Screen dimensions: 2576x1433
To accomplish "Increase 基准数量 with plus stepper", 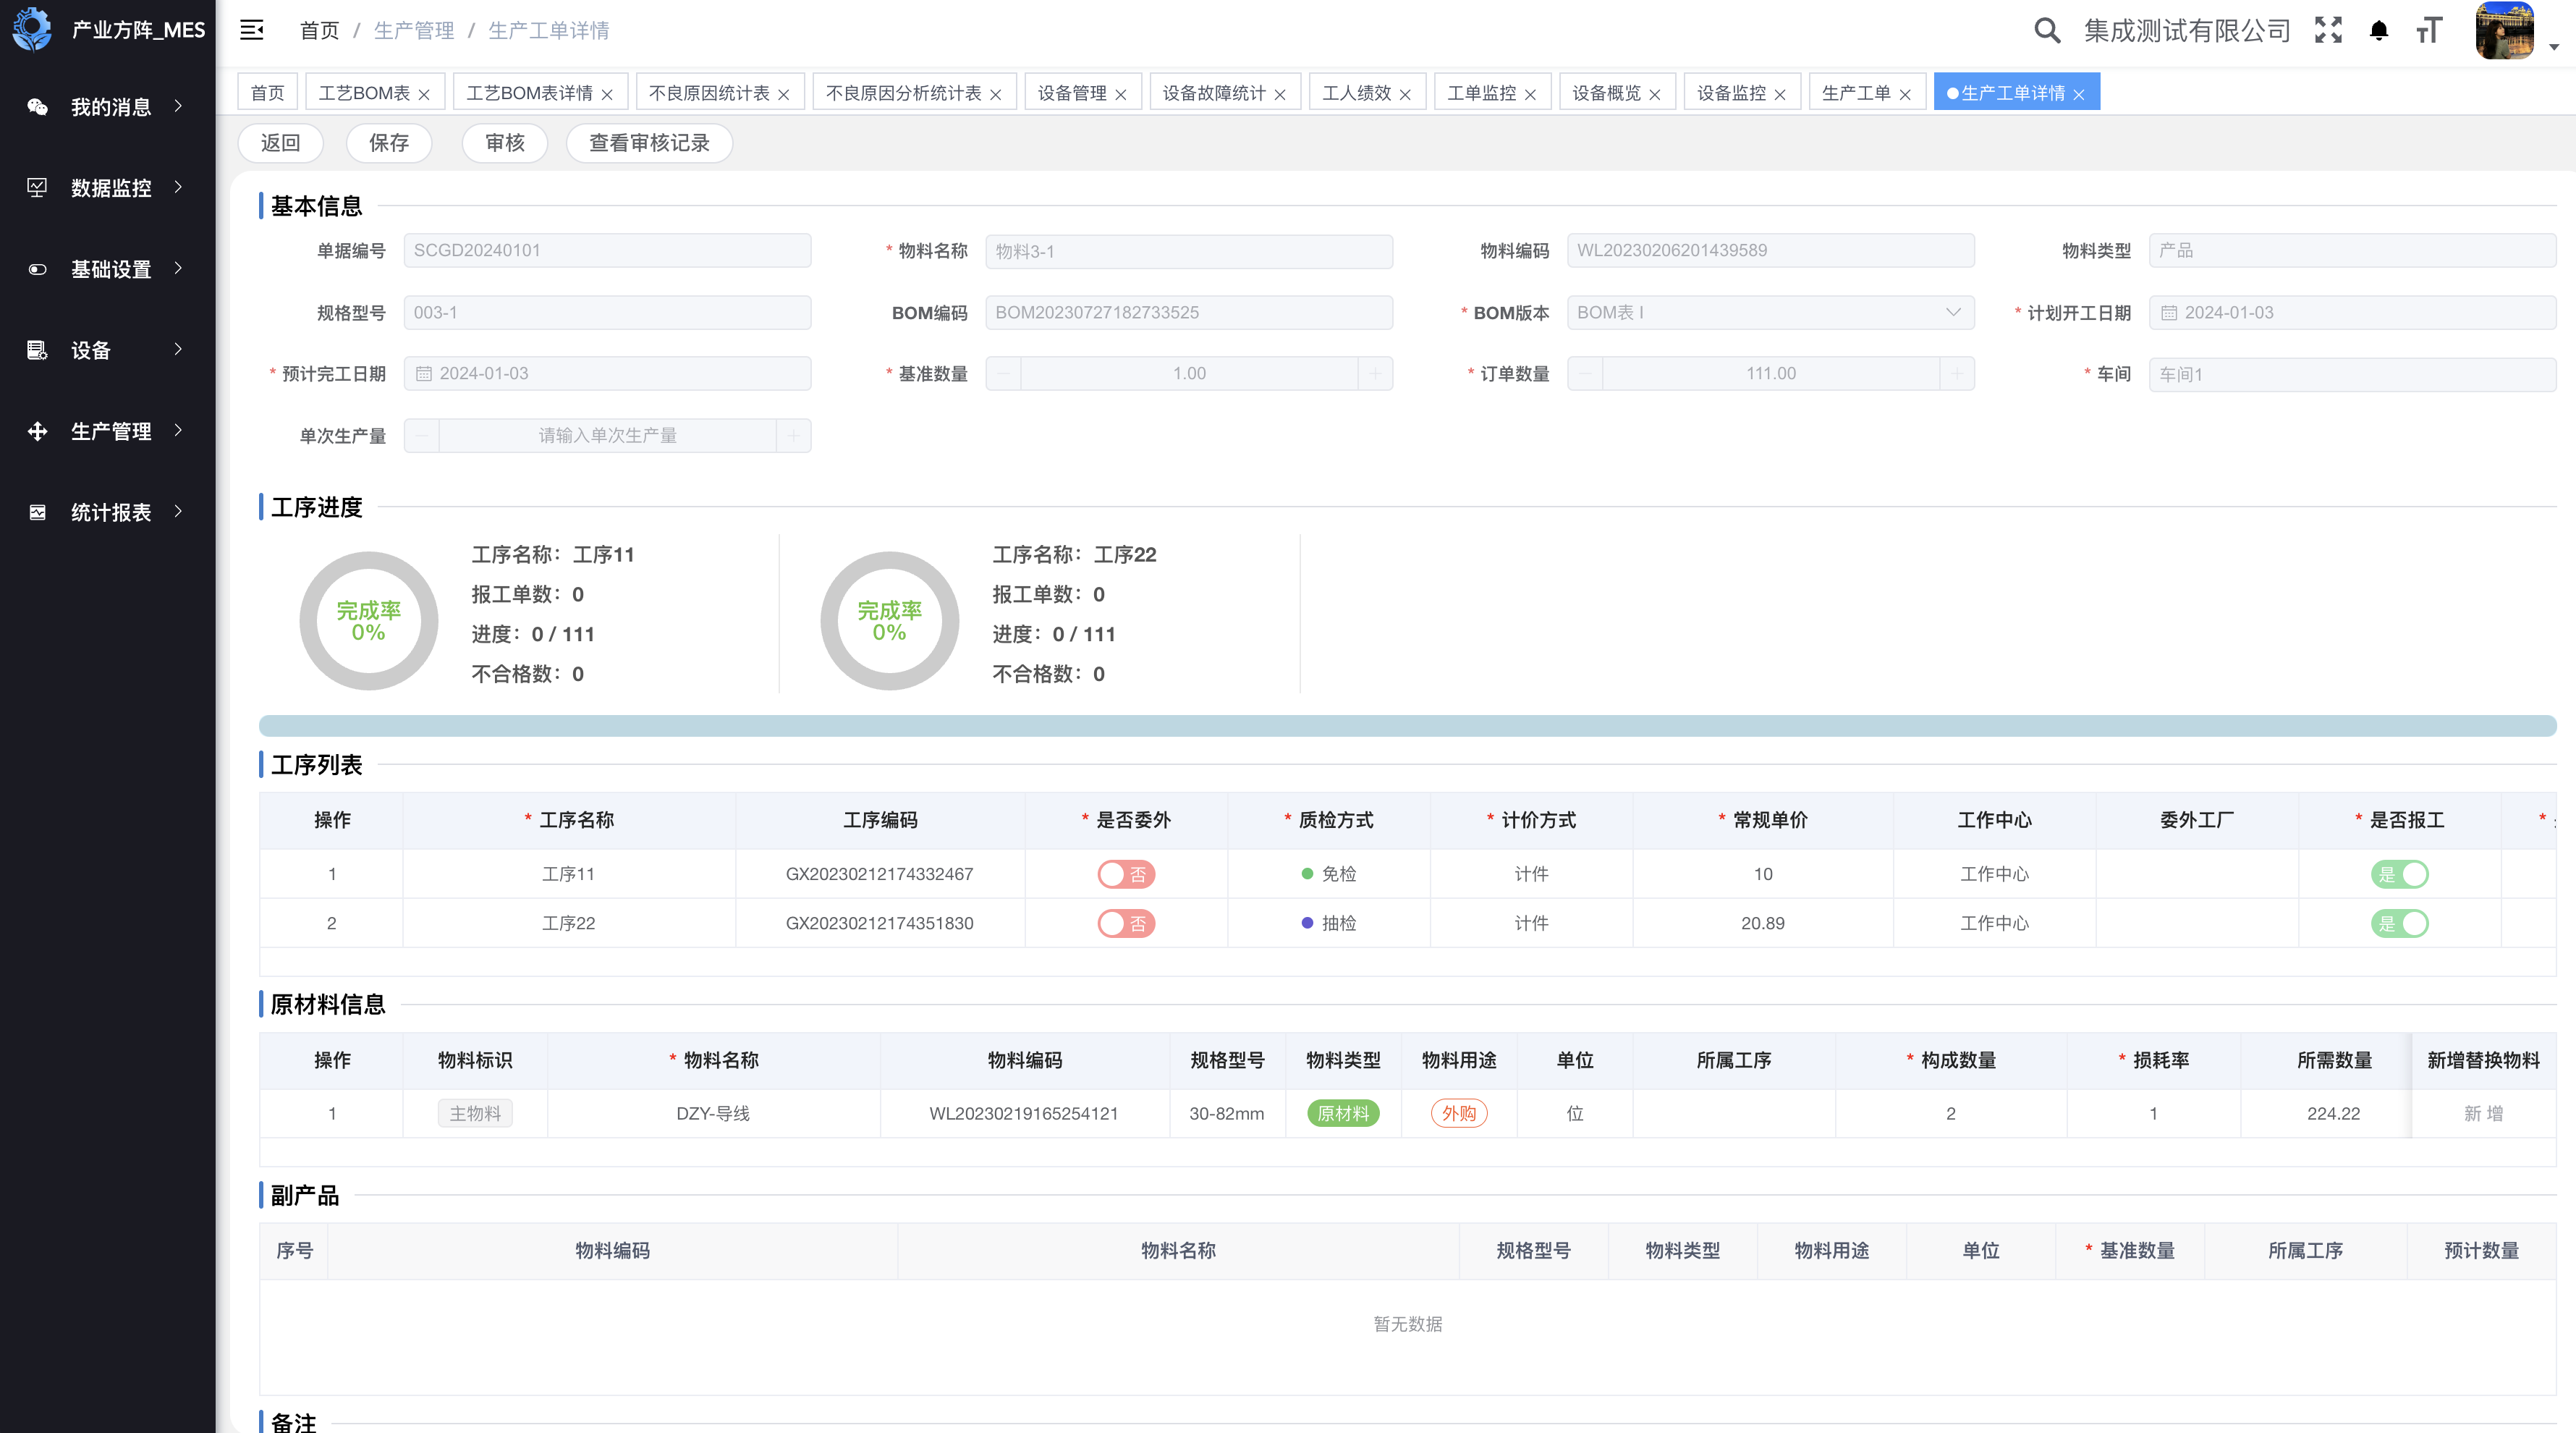I will tap(1375, 373).
